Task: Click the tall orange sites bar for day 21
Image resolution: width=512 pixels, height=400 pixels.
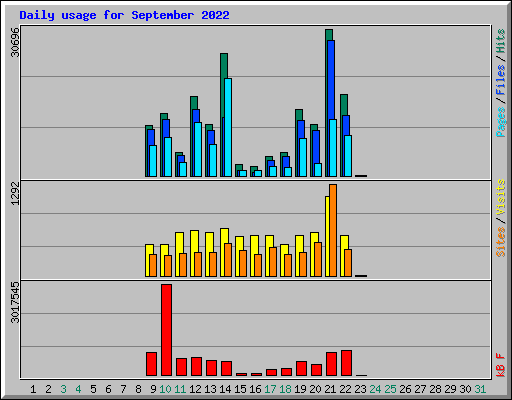Action: (333, 230)
